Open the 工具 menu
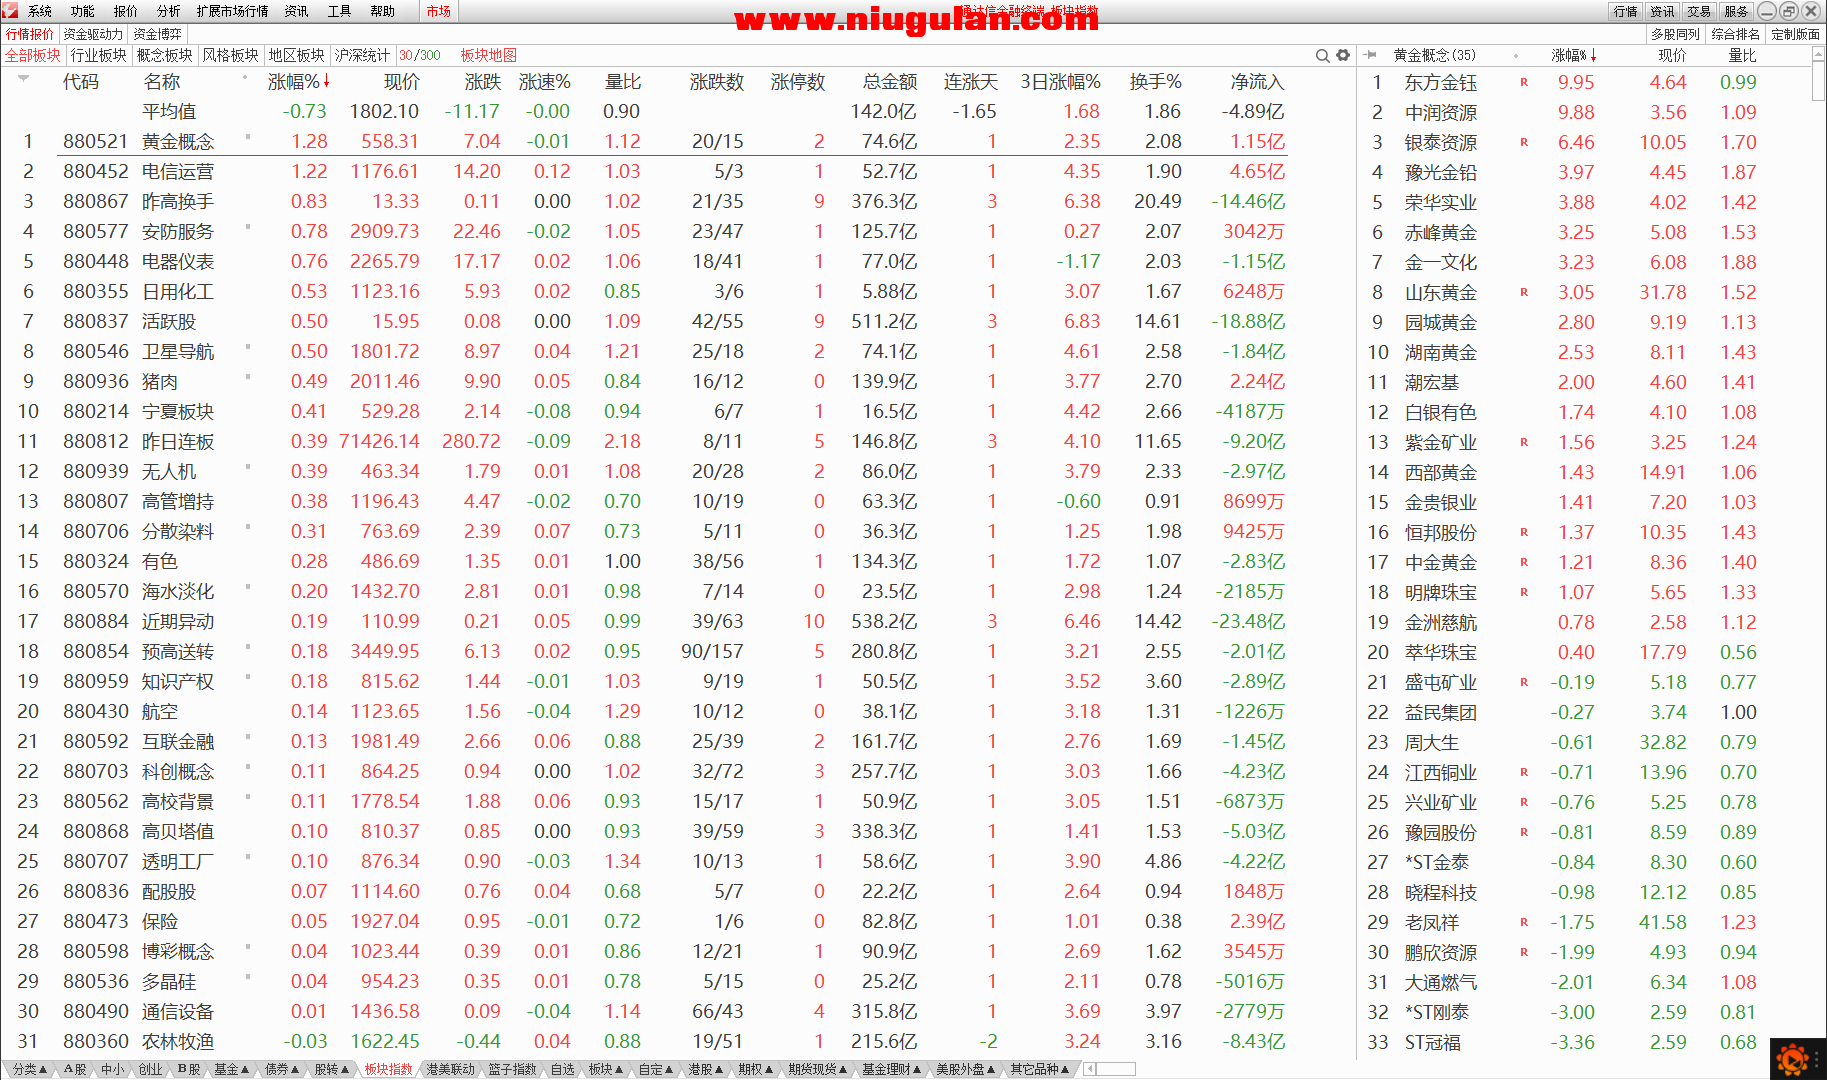The width and height of the screenshot is (1827, 1080). [339, 11]
